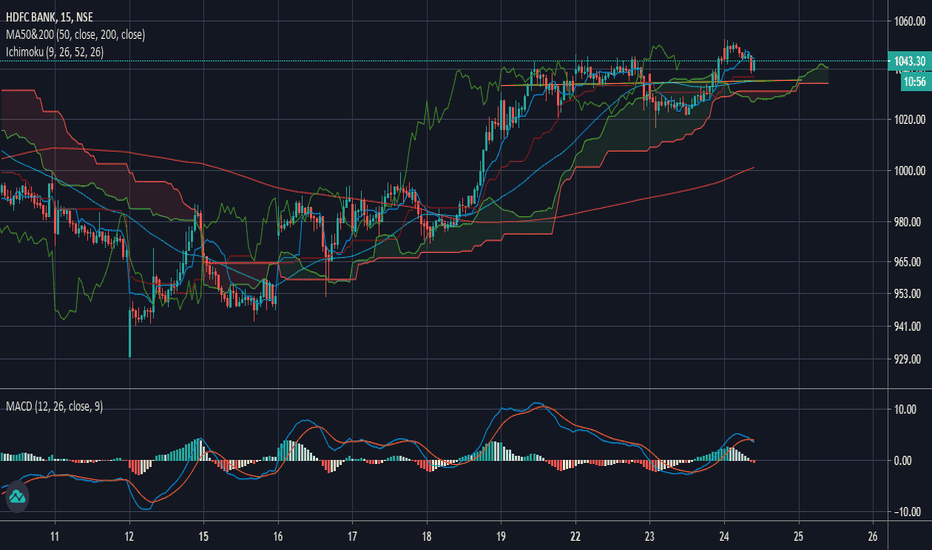Click the 1060.00 price axis label
The width and height of the screenshot is (932, 550).
[910, 22]
